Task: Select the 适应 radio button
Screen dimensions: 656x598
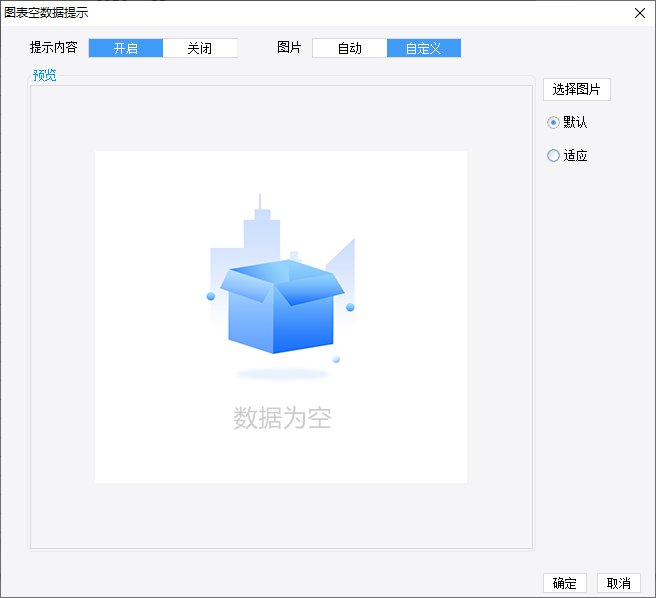Action: (553, 155)
